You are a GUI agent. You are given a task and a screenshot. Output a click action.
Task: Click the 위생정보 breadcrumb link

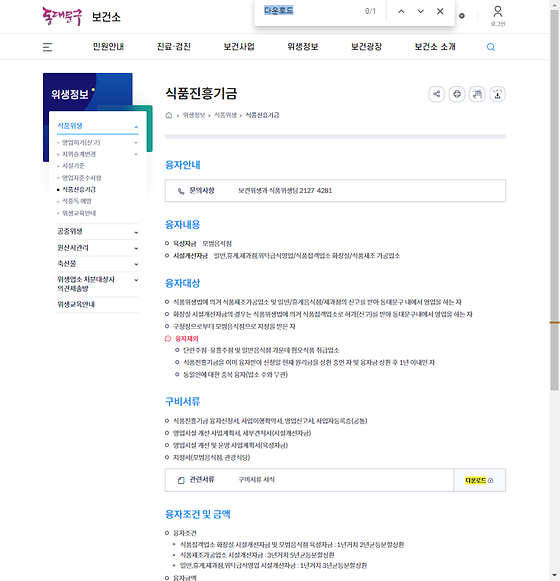click(x=194, y=115)
